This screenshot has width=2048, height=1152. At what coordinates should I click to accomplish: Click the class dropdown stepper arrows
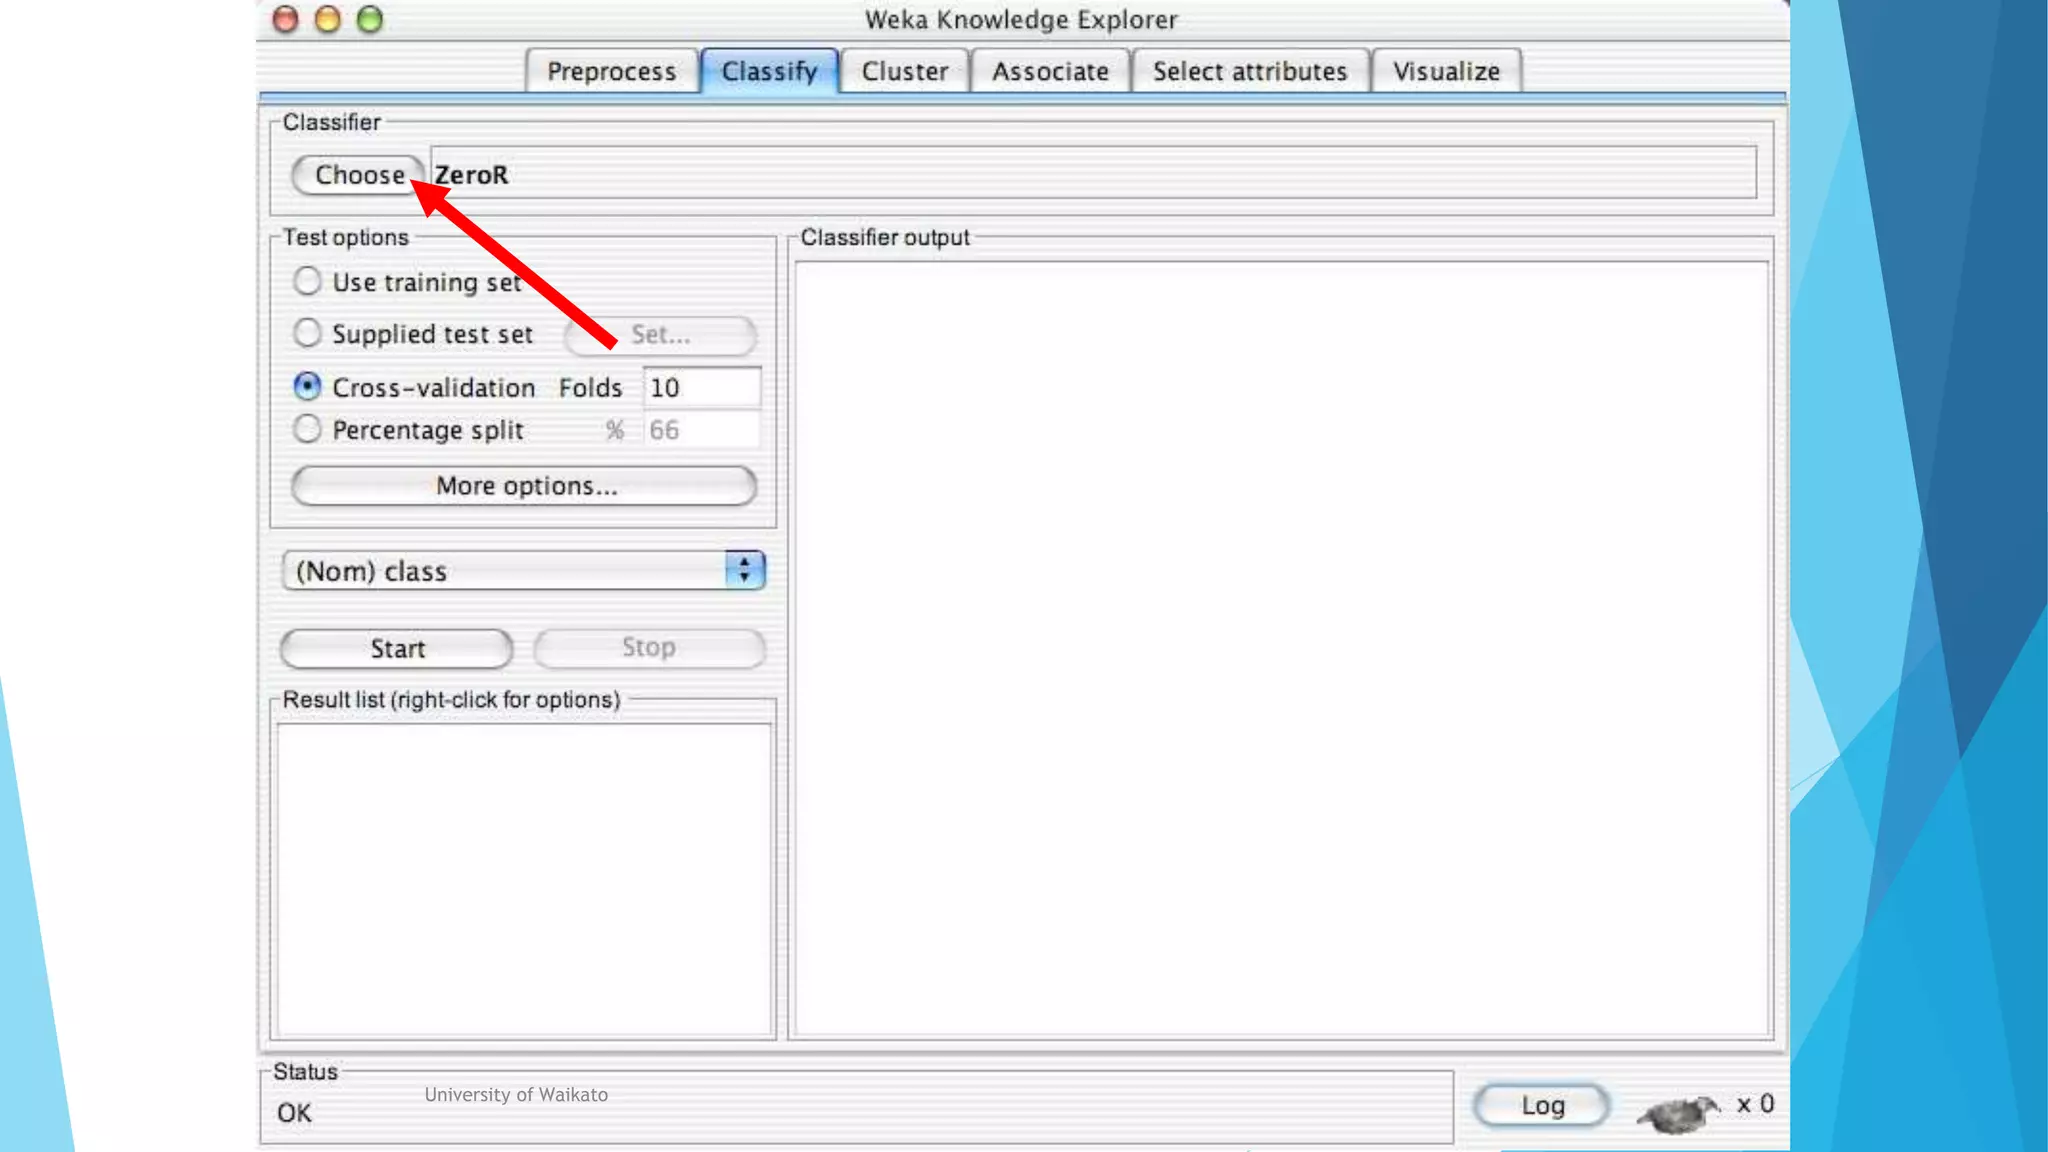pyautogui.click(x=744, y=570)
